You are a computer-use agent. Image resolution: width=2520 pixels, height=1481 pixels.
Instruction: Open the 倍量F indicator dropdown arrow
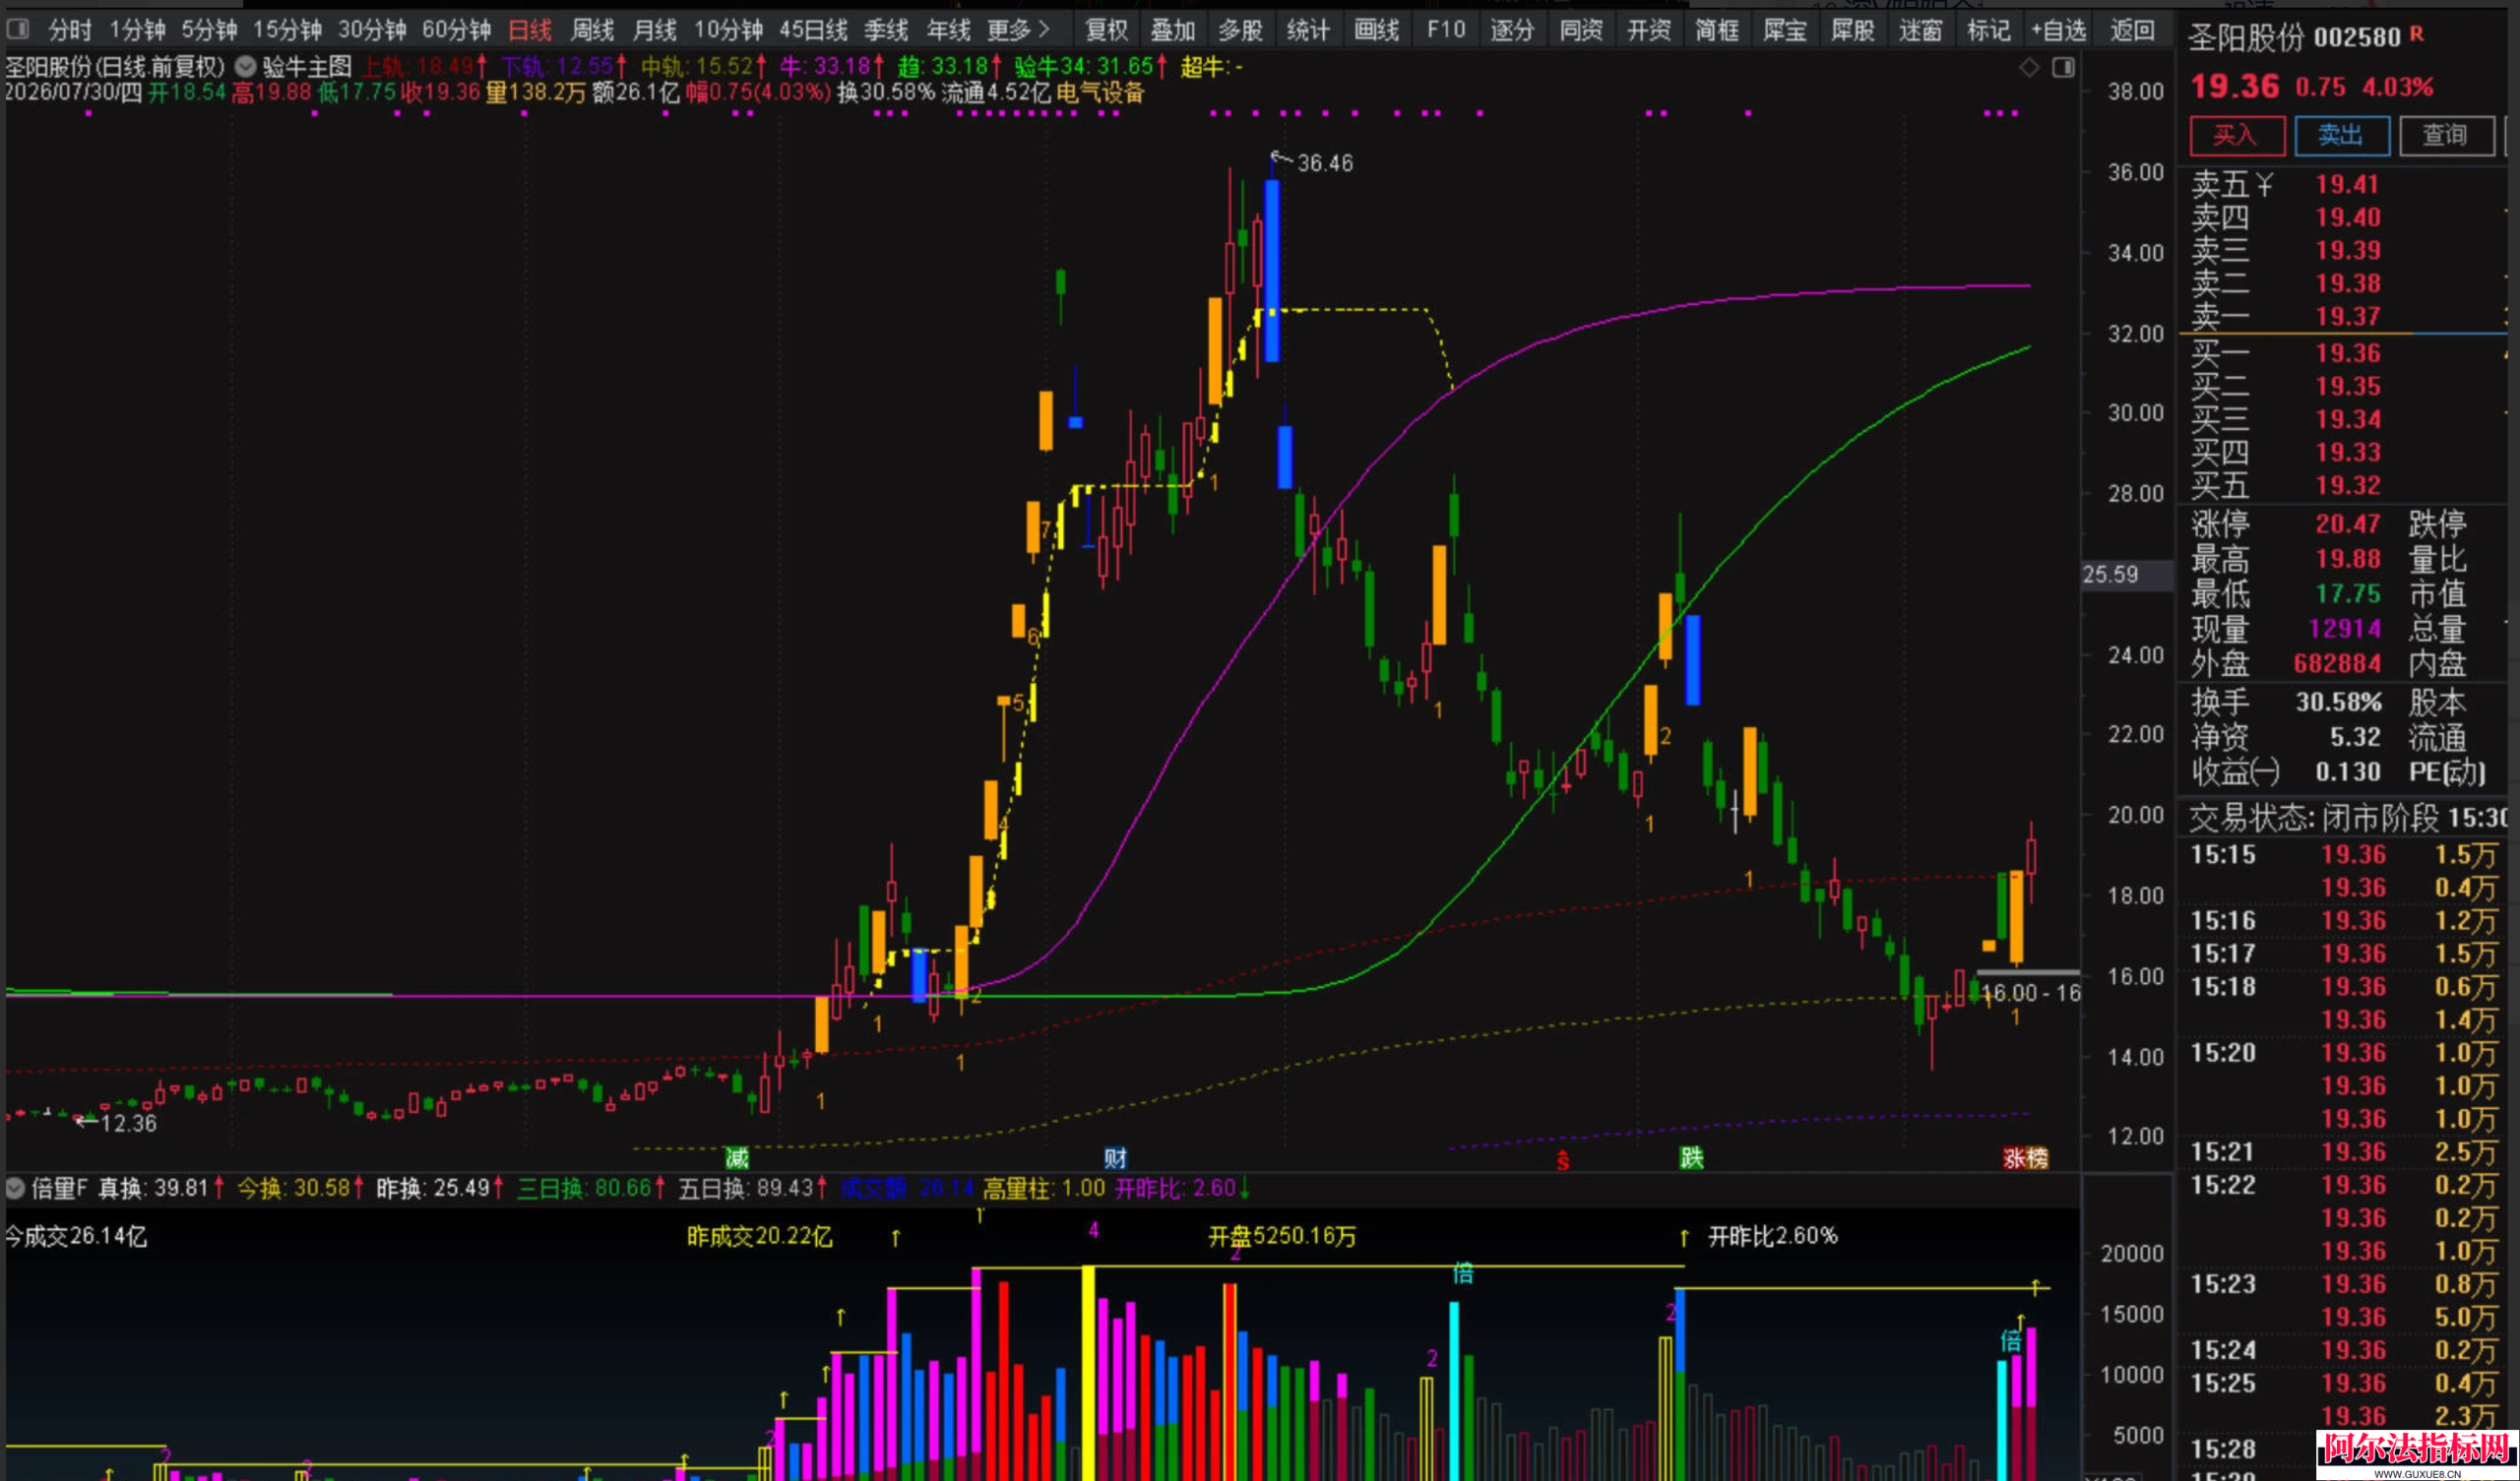15,1188
